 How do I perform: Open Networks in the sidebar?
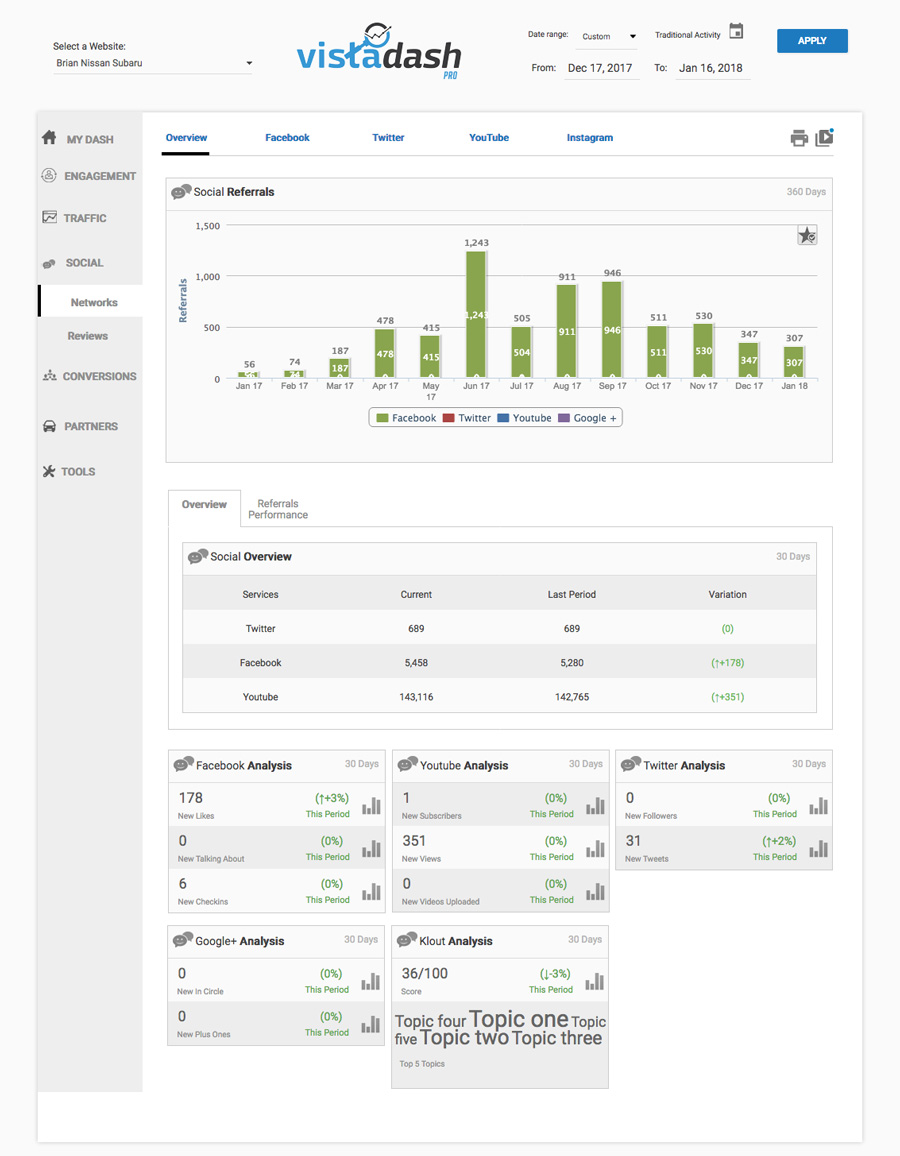[94, 302]
